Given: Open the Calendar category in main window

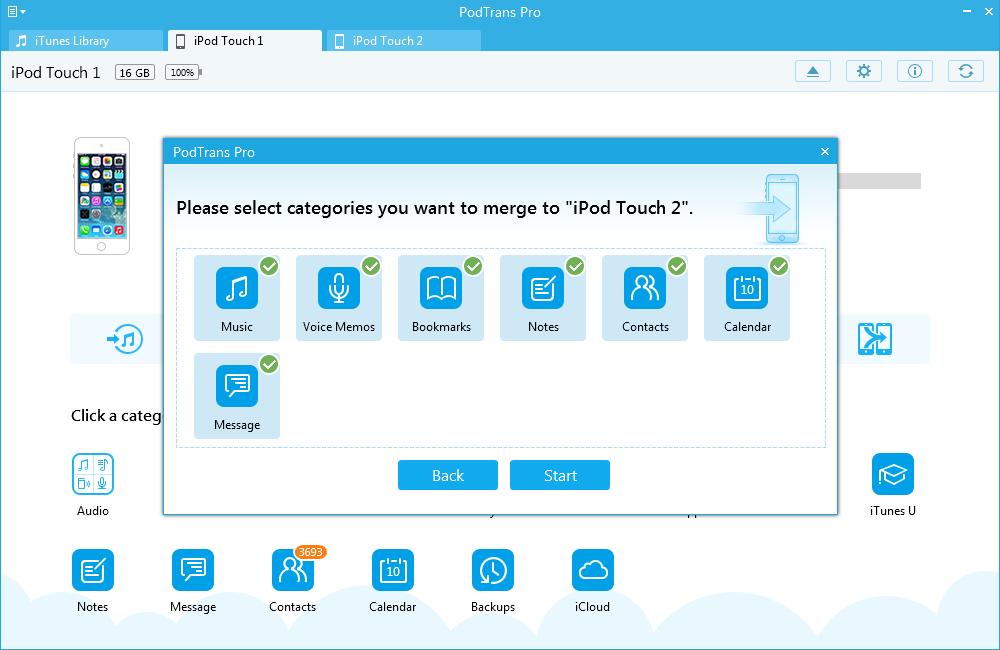Looking at the screenshot, I should tap(393, 581).
